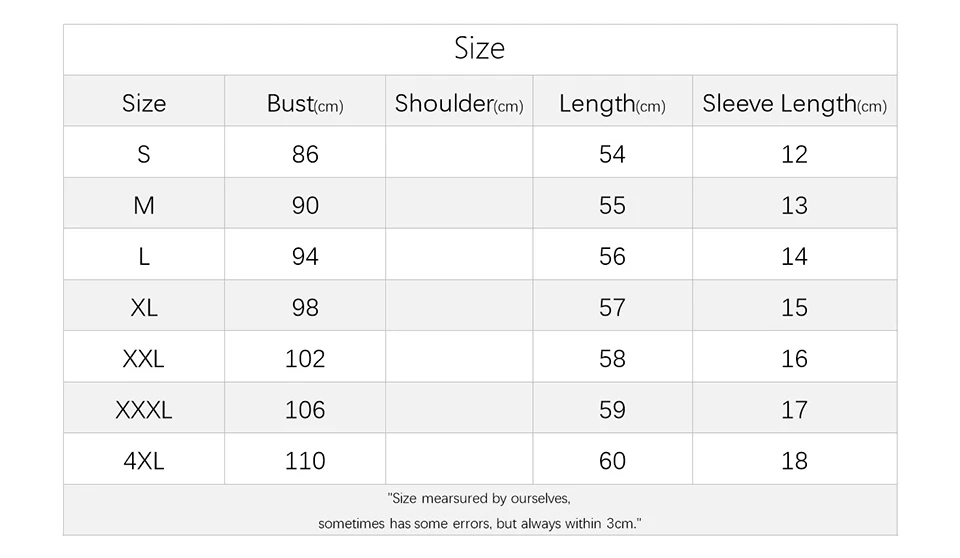
Task: Click the measurement disclaimer note text
Action: (x=479, y=511)
